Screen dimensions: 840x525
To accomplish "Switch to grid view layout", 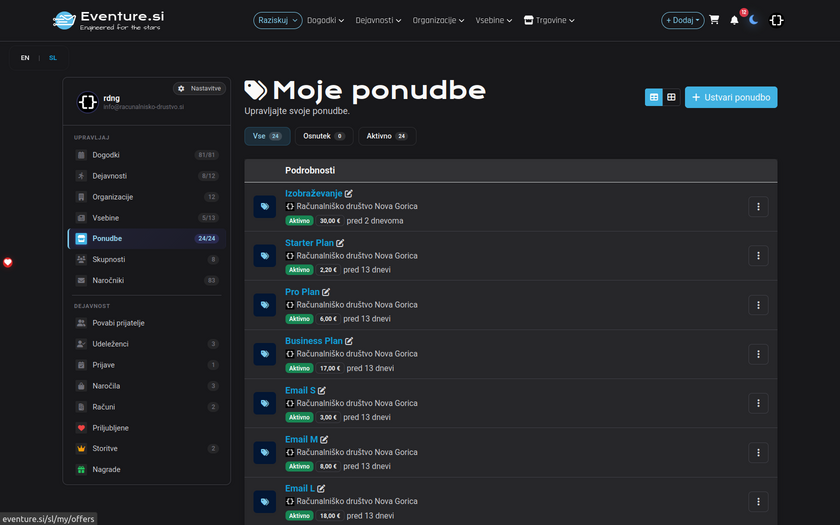I will point(671,97).
